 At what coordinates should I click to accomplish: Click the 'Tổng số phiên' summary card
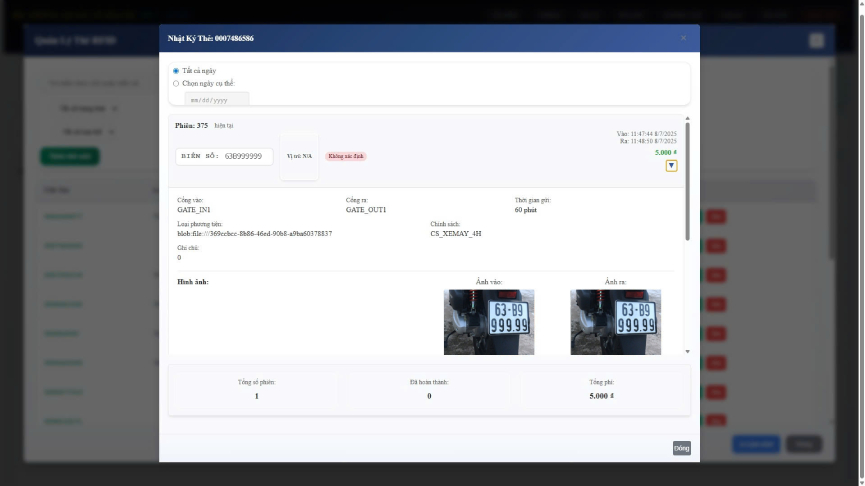tap(256, 389)
